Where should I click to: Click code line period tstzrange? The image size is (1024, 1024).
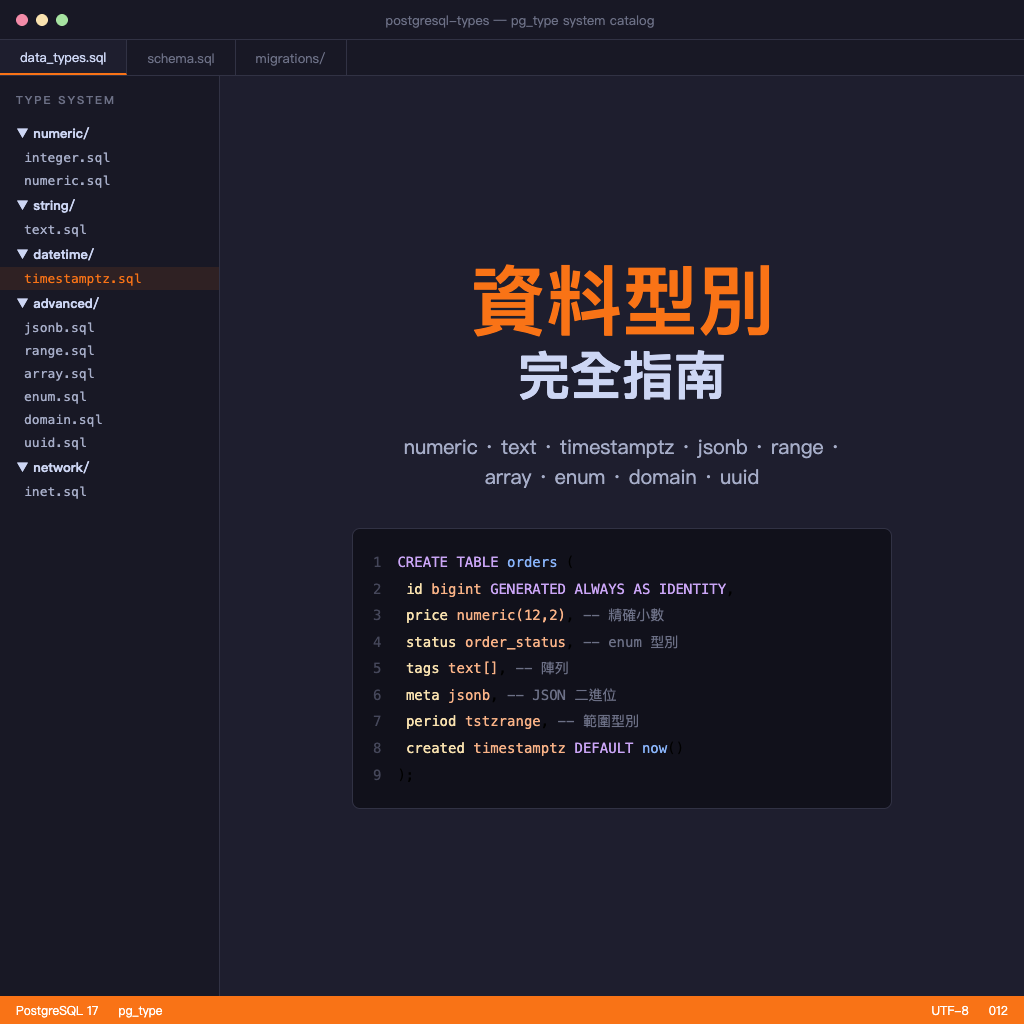[x=522, y=721]
